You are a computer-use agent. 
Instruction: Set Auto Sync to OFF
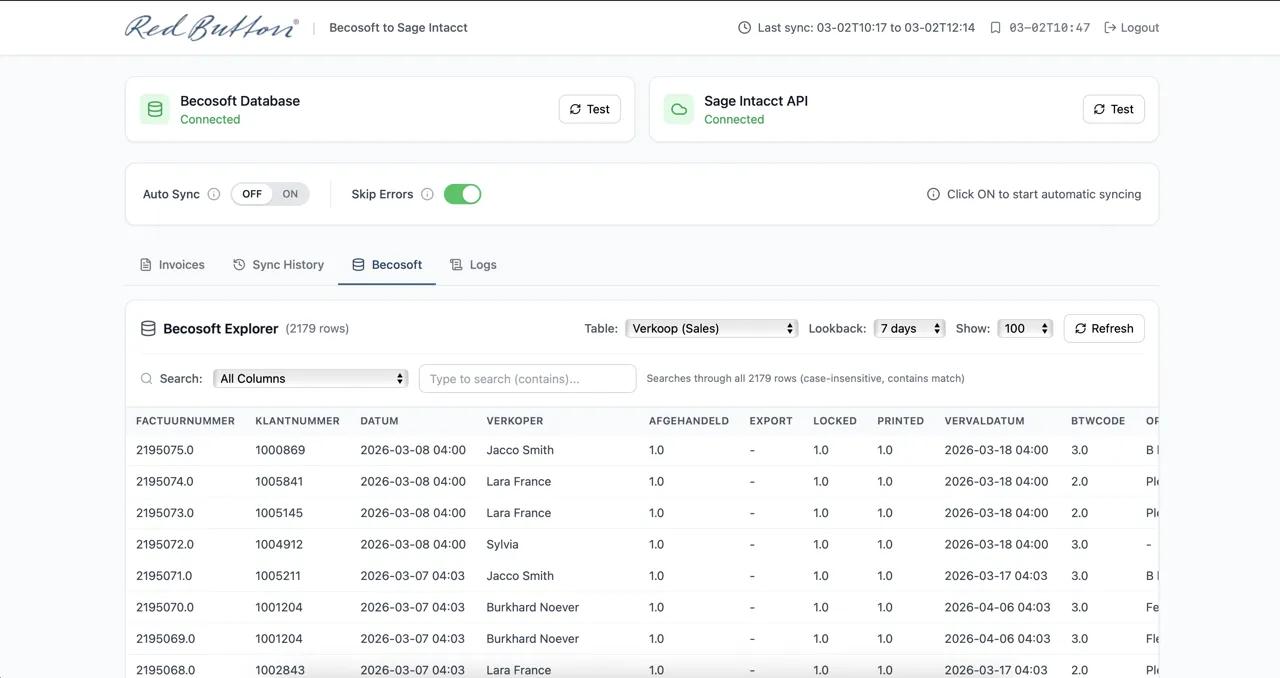tap(252, 194)
